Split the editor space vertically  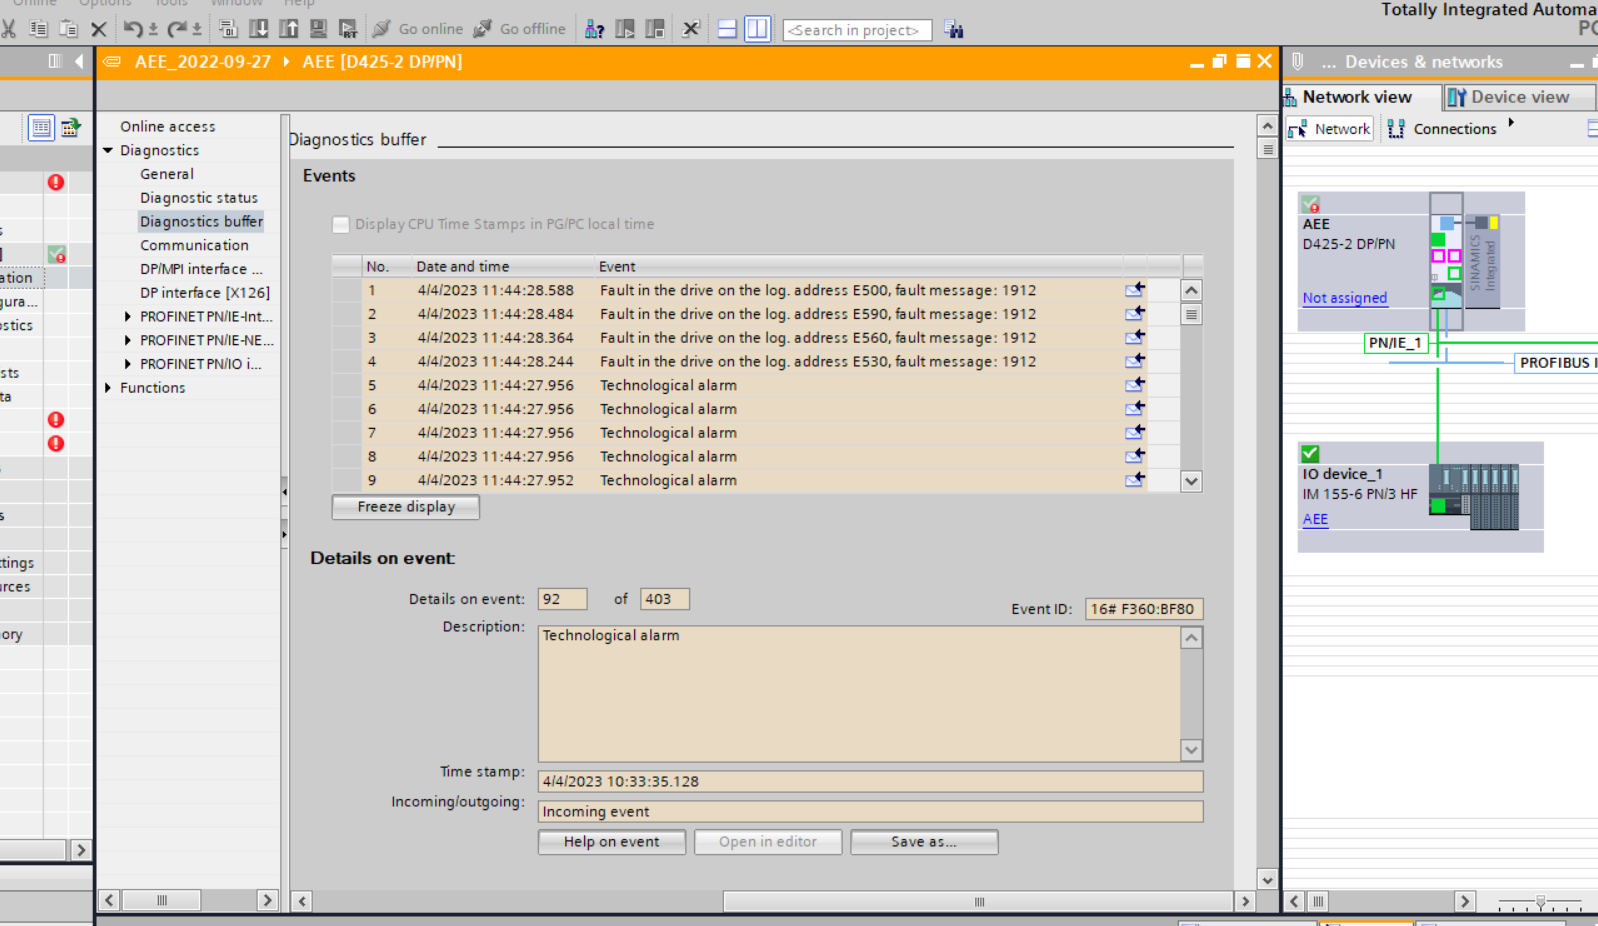pyautogui.click(x=757, y=29)
